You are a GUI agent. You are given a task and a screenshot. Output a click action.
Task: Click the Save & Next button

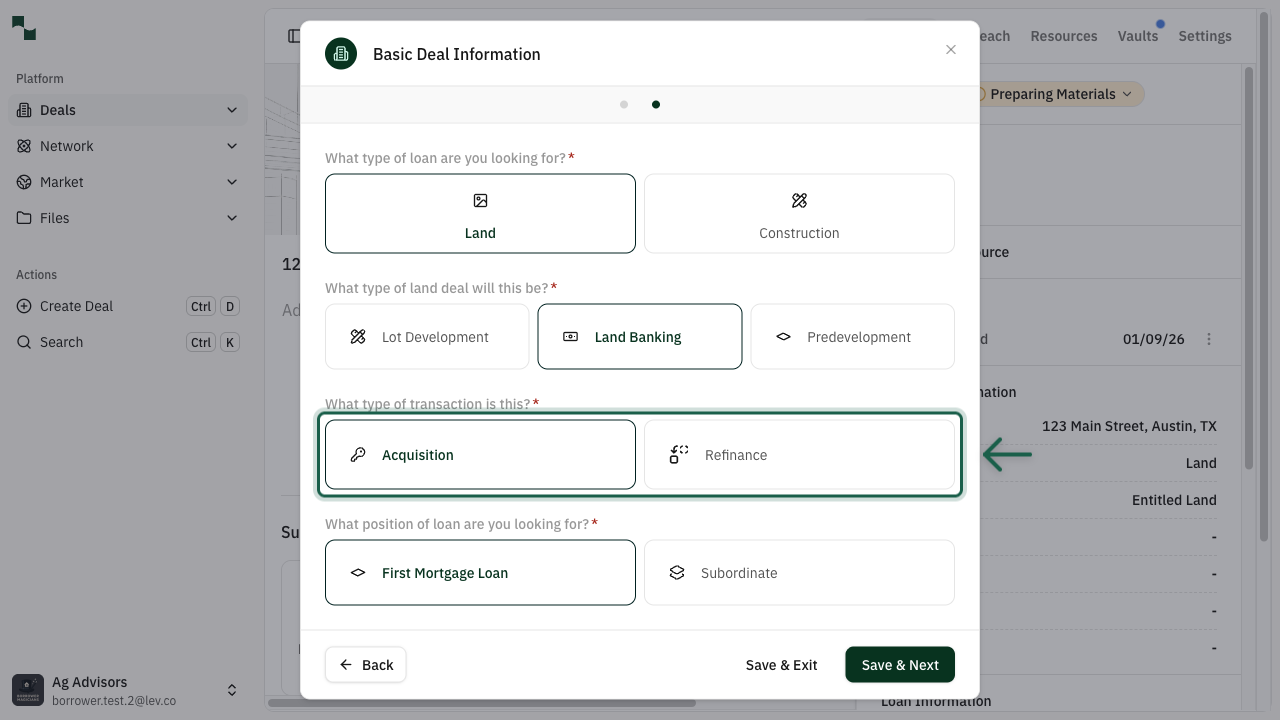coord(899,664)
